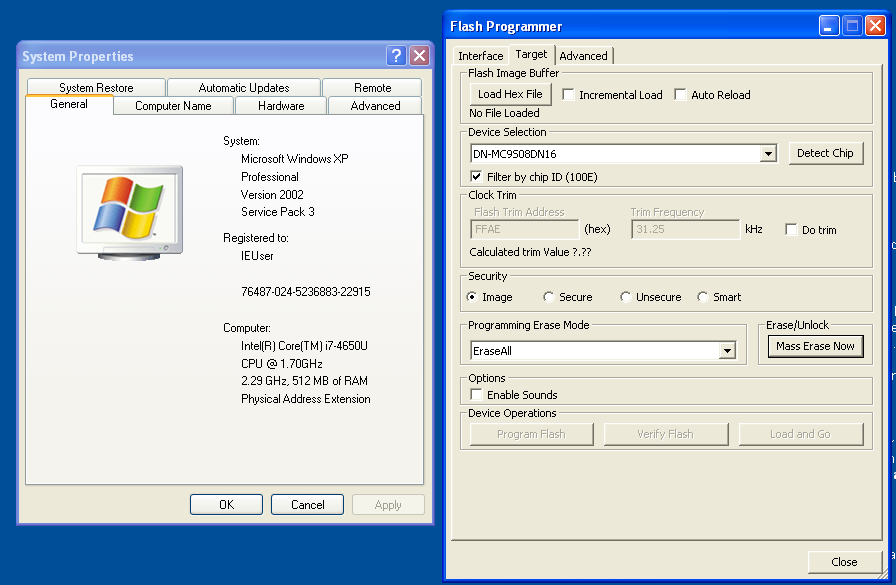Screen dimensions: 896x585
Task: Close the System Properties window
Action: 420,55
